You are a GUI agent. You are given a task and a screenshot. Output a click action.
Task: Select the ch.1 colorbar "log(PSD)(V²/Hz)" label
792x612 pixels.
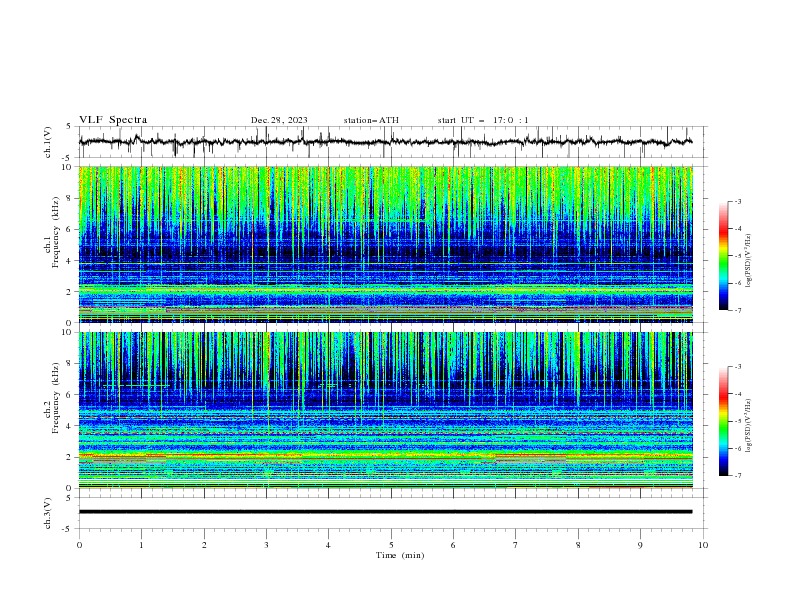pyautogui.click(x=749, y=261)
